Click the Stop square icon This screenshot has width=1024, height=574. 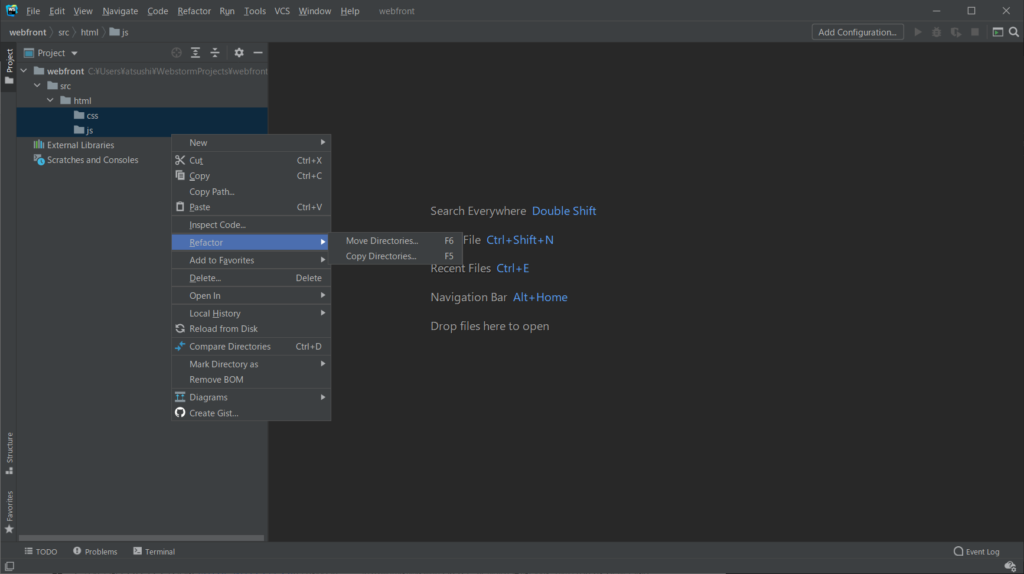point(975,32)
